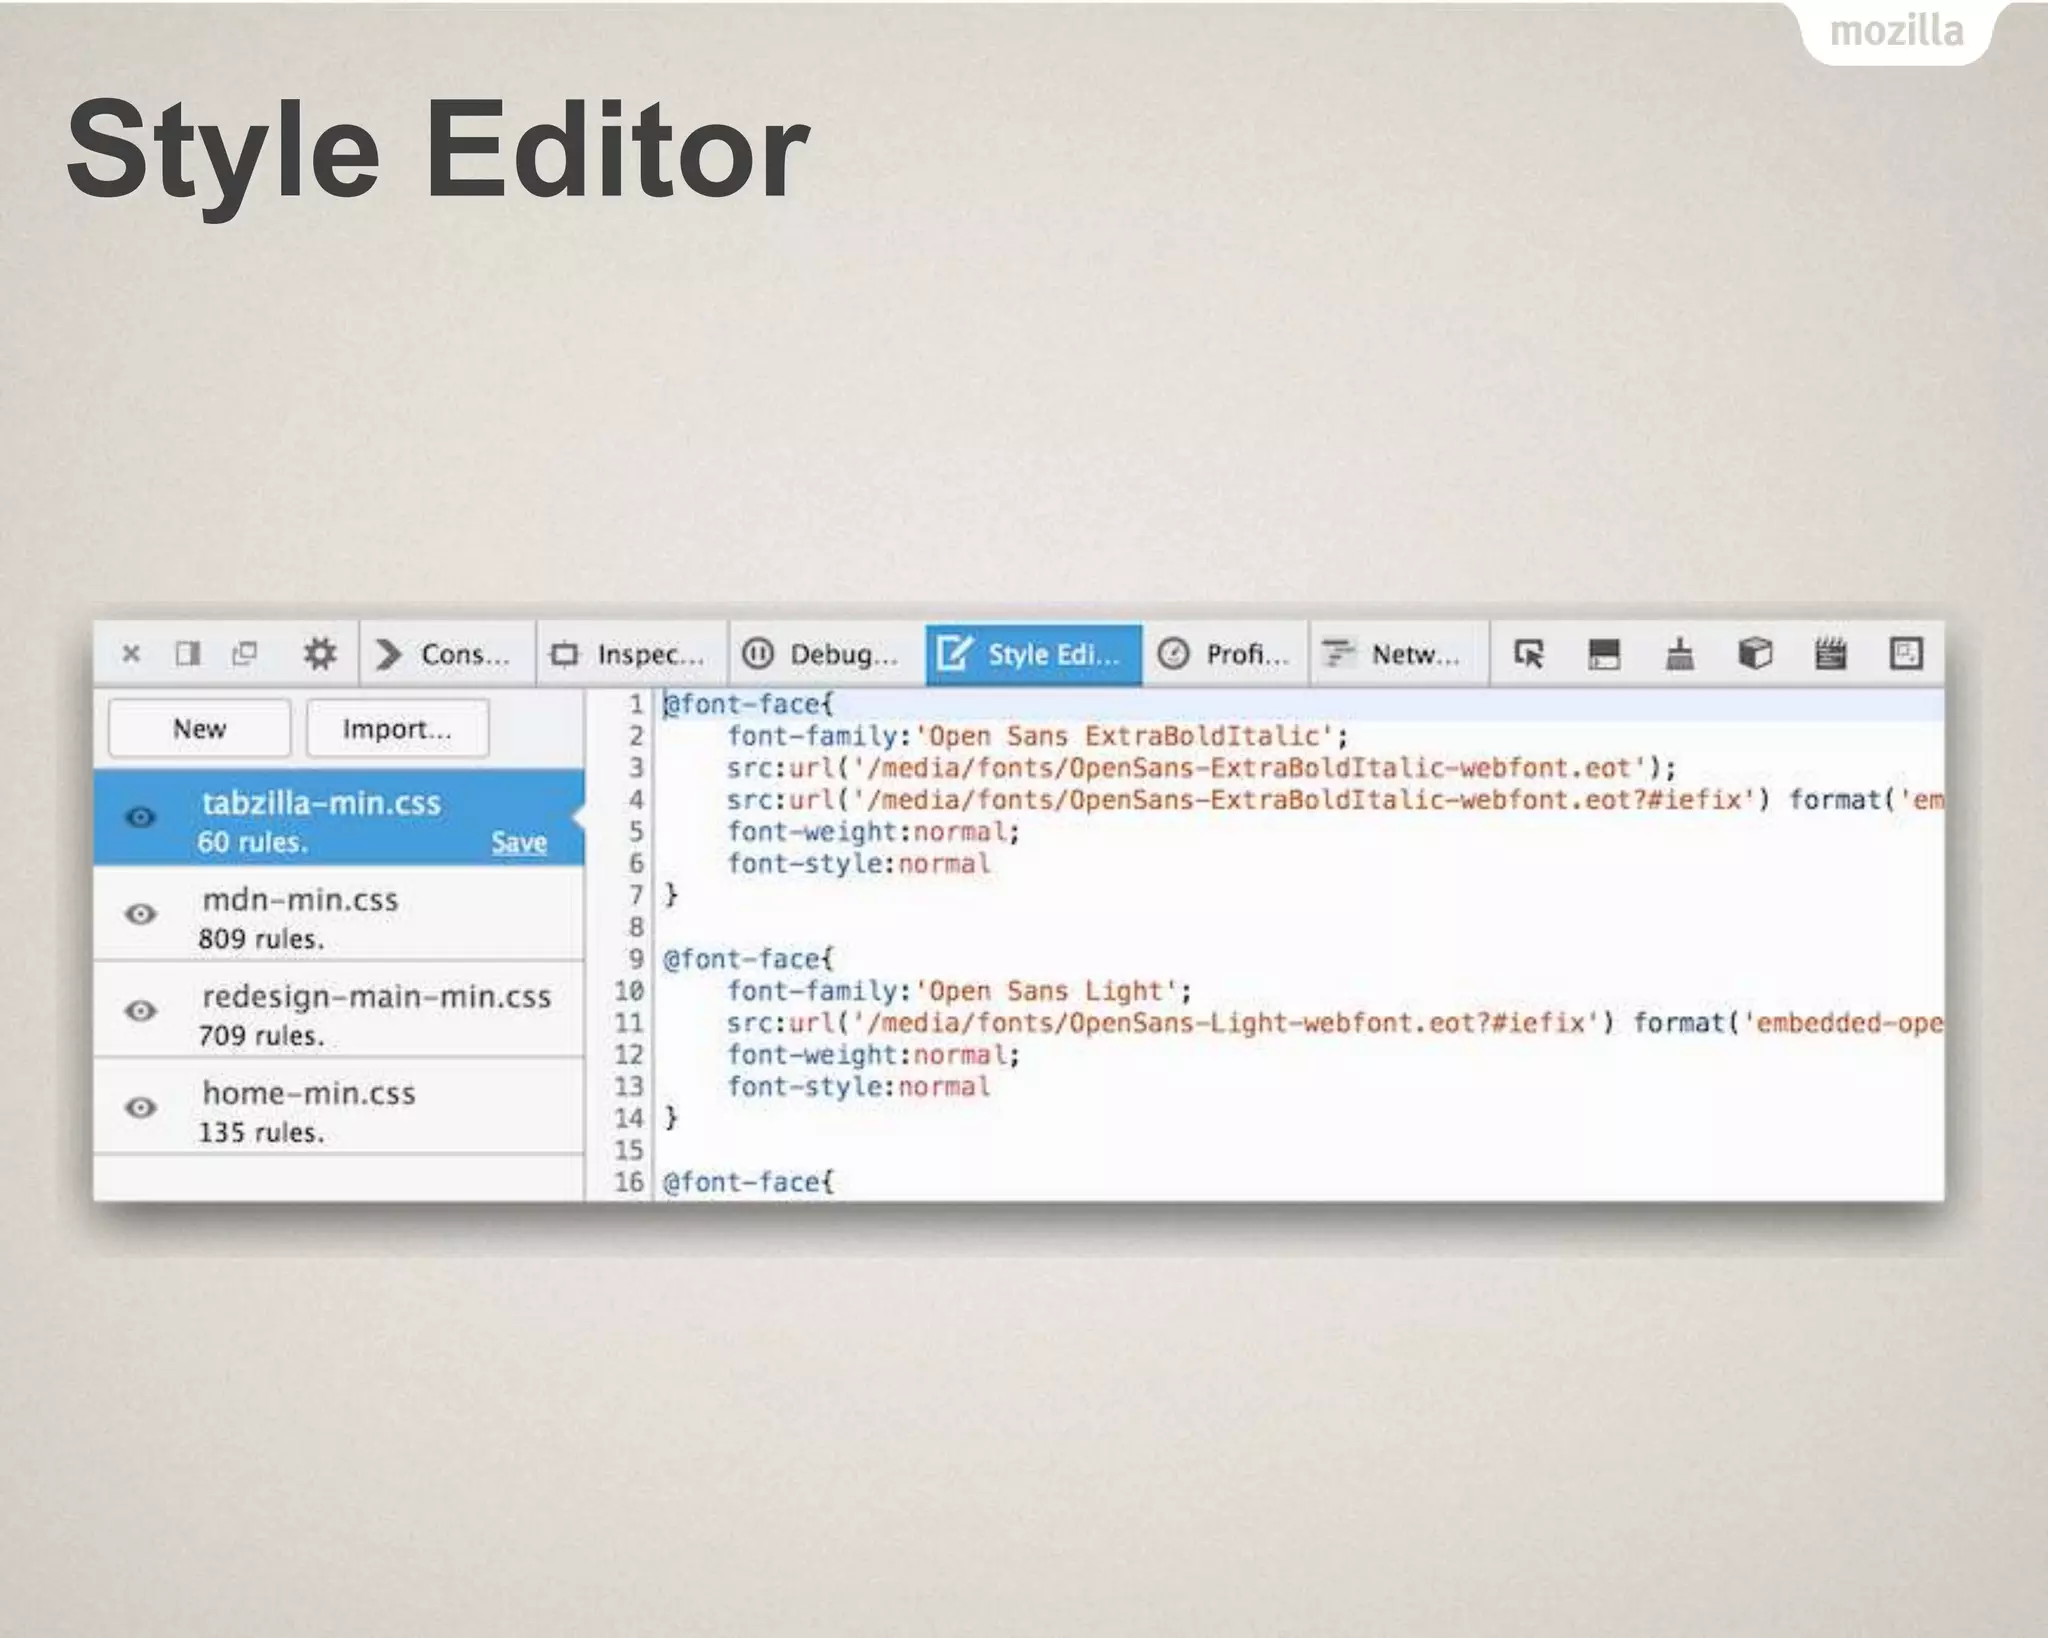This screenshot has height=1638, width=2048.
Task: Open the Scratchpad notepad icon
Action: coord(1830,654)
